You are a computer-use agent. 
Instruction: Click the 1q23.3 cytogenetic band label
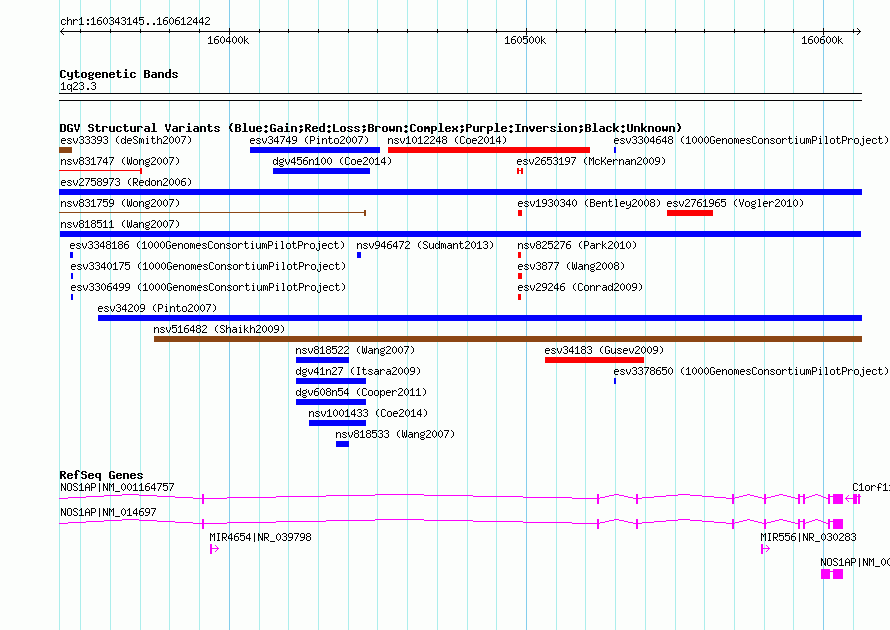(x=78, y=86)
